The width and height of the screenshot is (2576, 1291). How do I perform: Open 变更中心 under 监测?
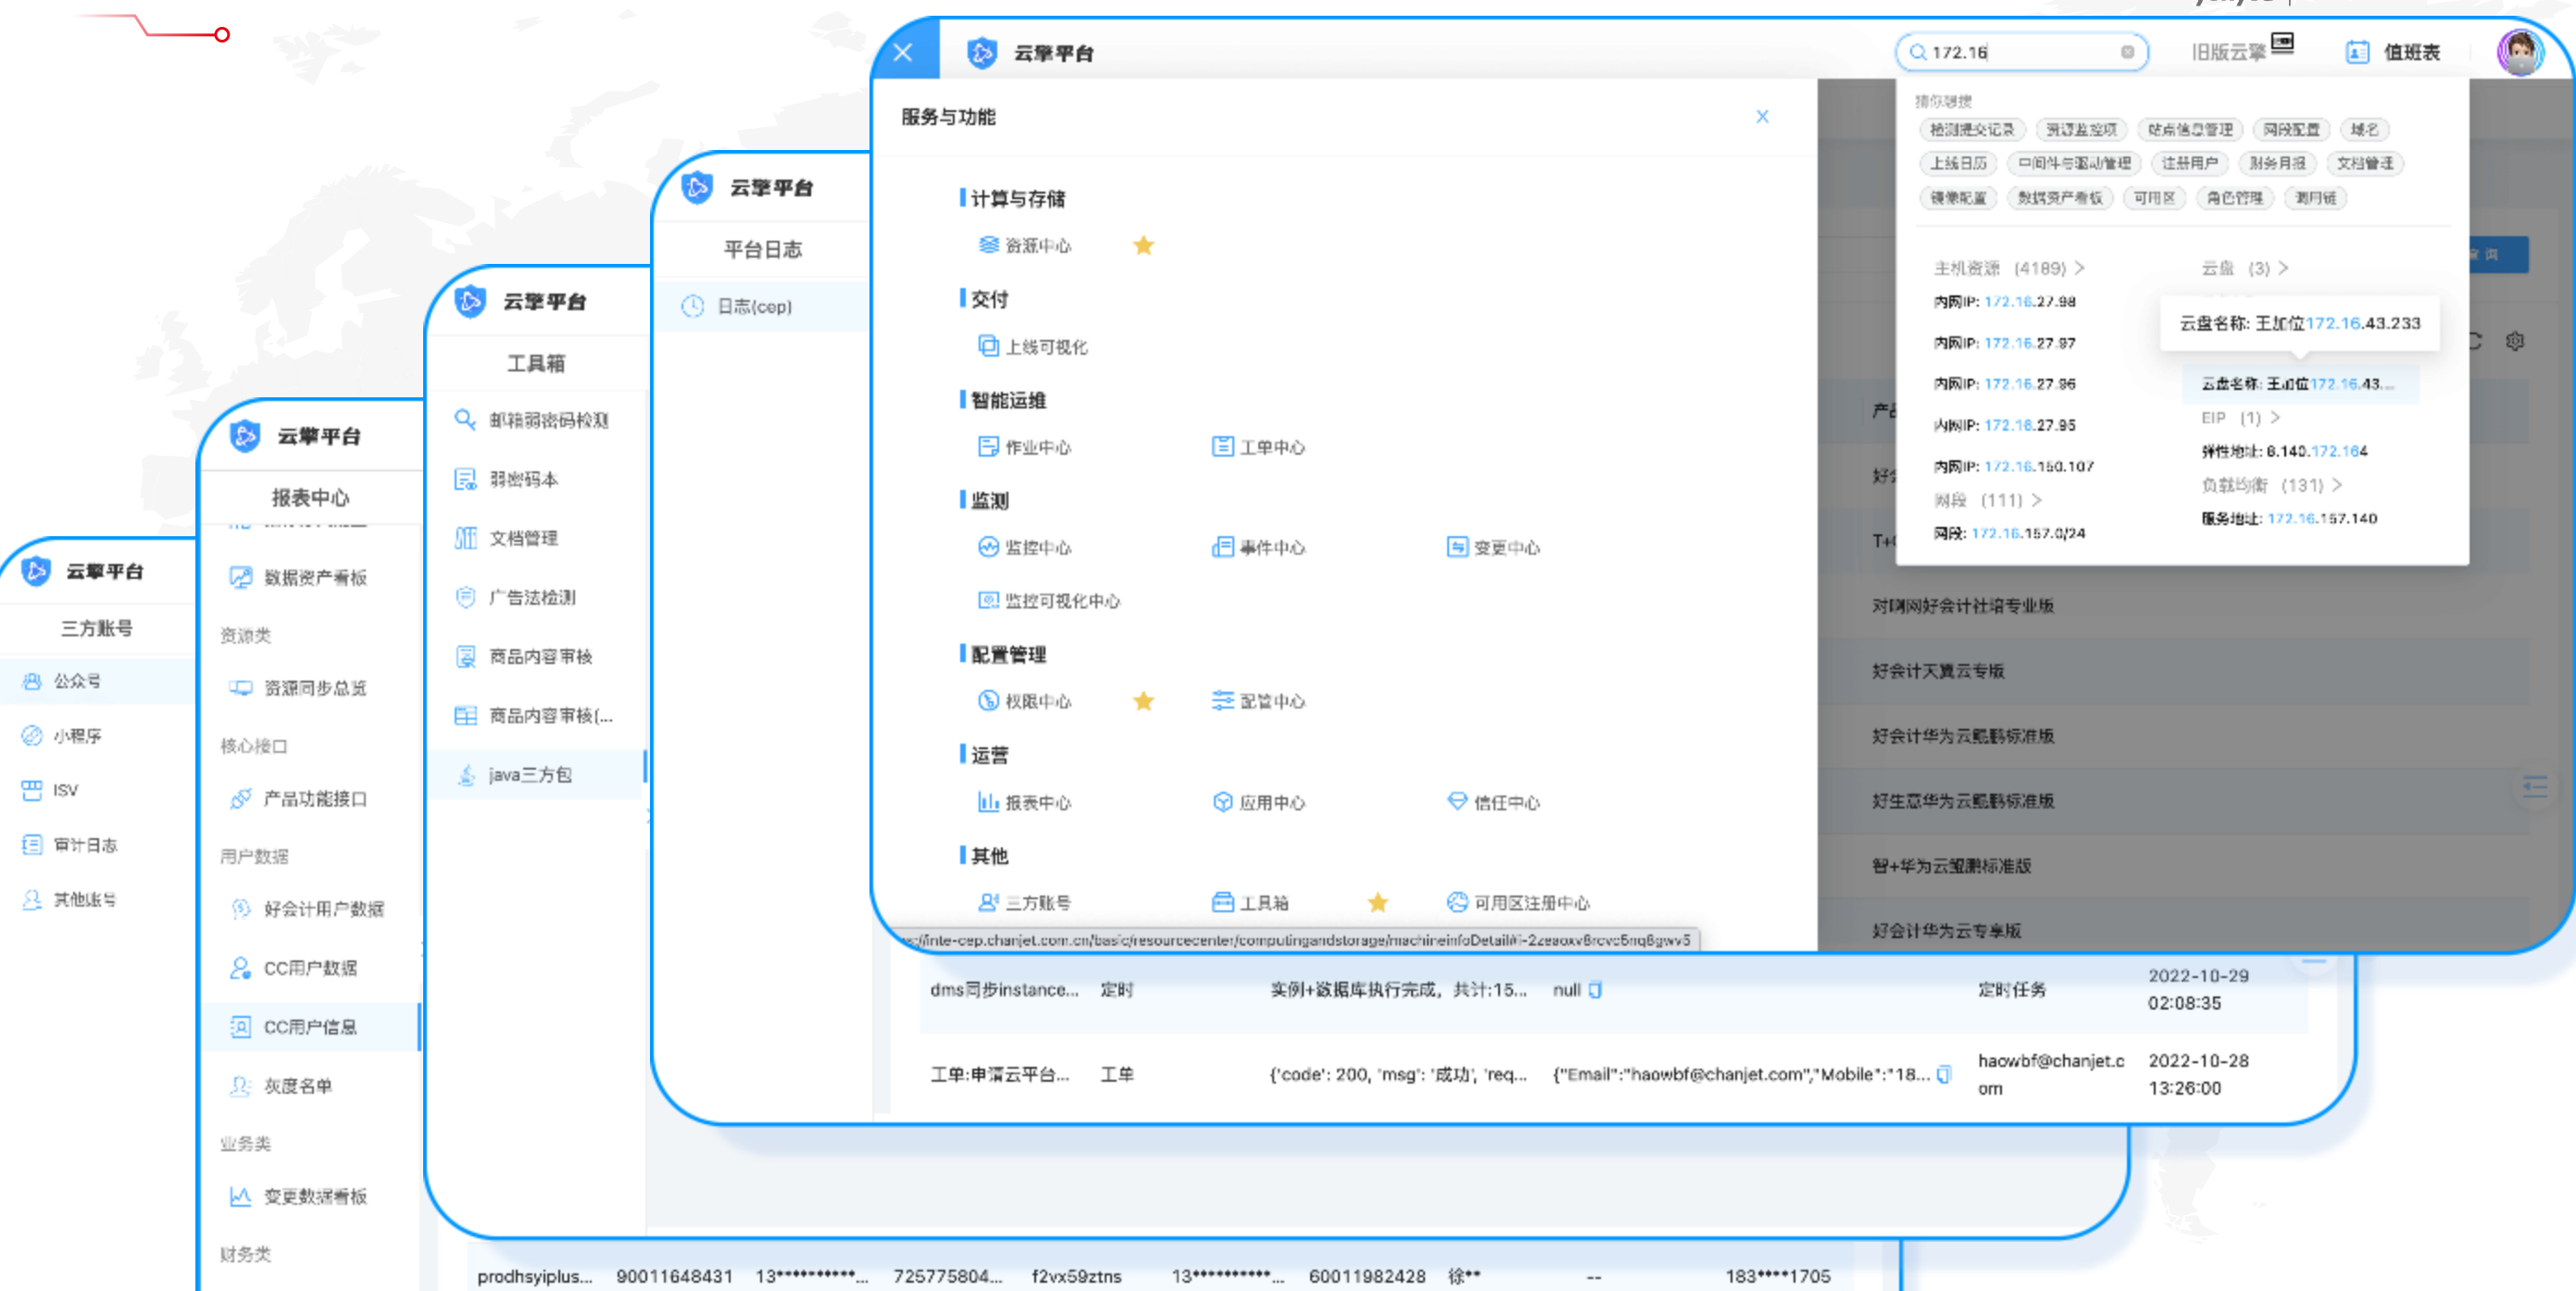1493,547
